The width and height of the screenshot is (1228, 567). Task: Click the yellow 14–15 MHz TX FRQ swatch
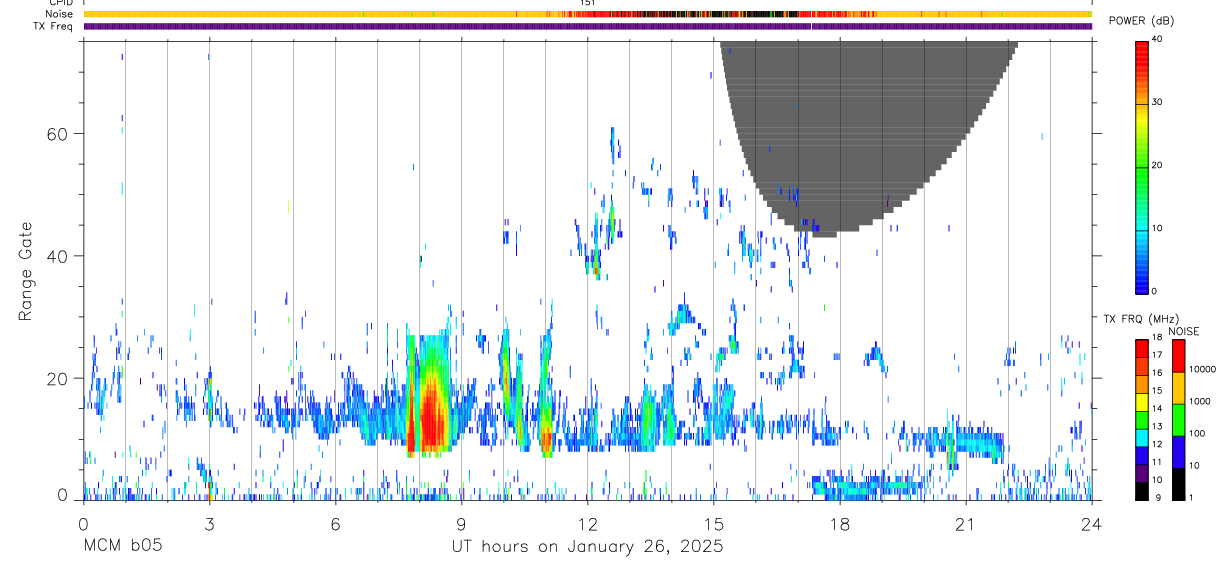pyautogui.click(x=1142, y=401)
